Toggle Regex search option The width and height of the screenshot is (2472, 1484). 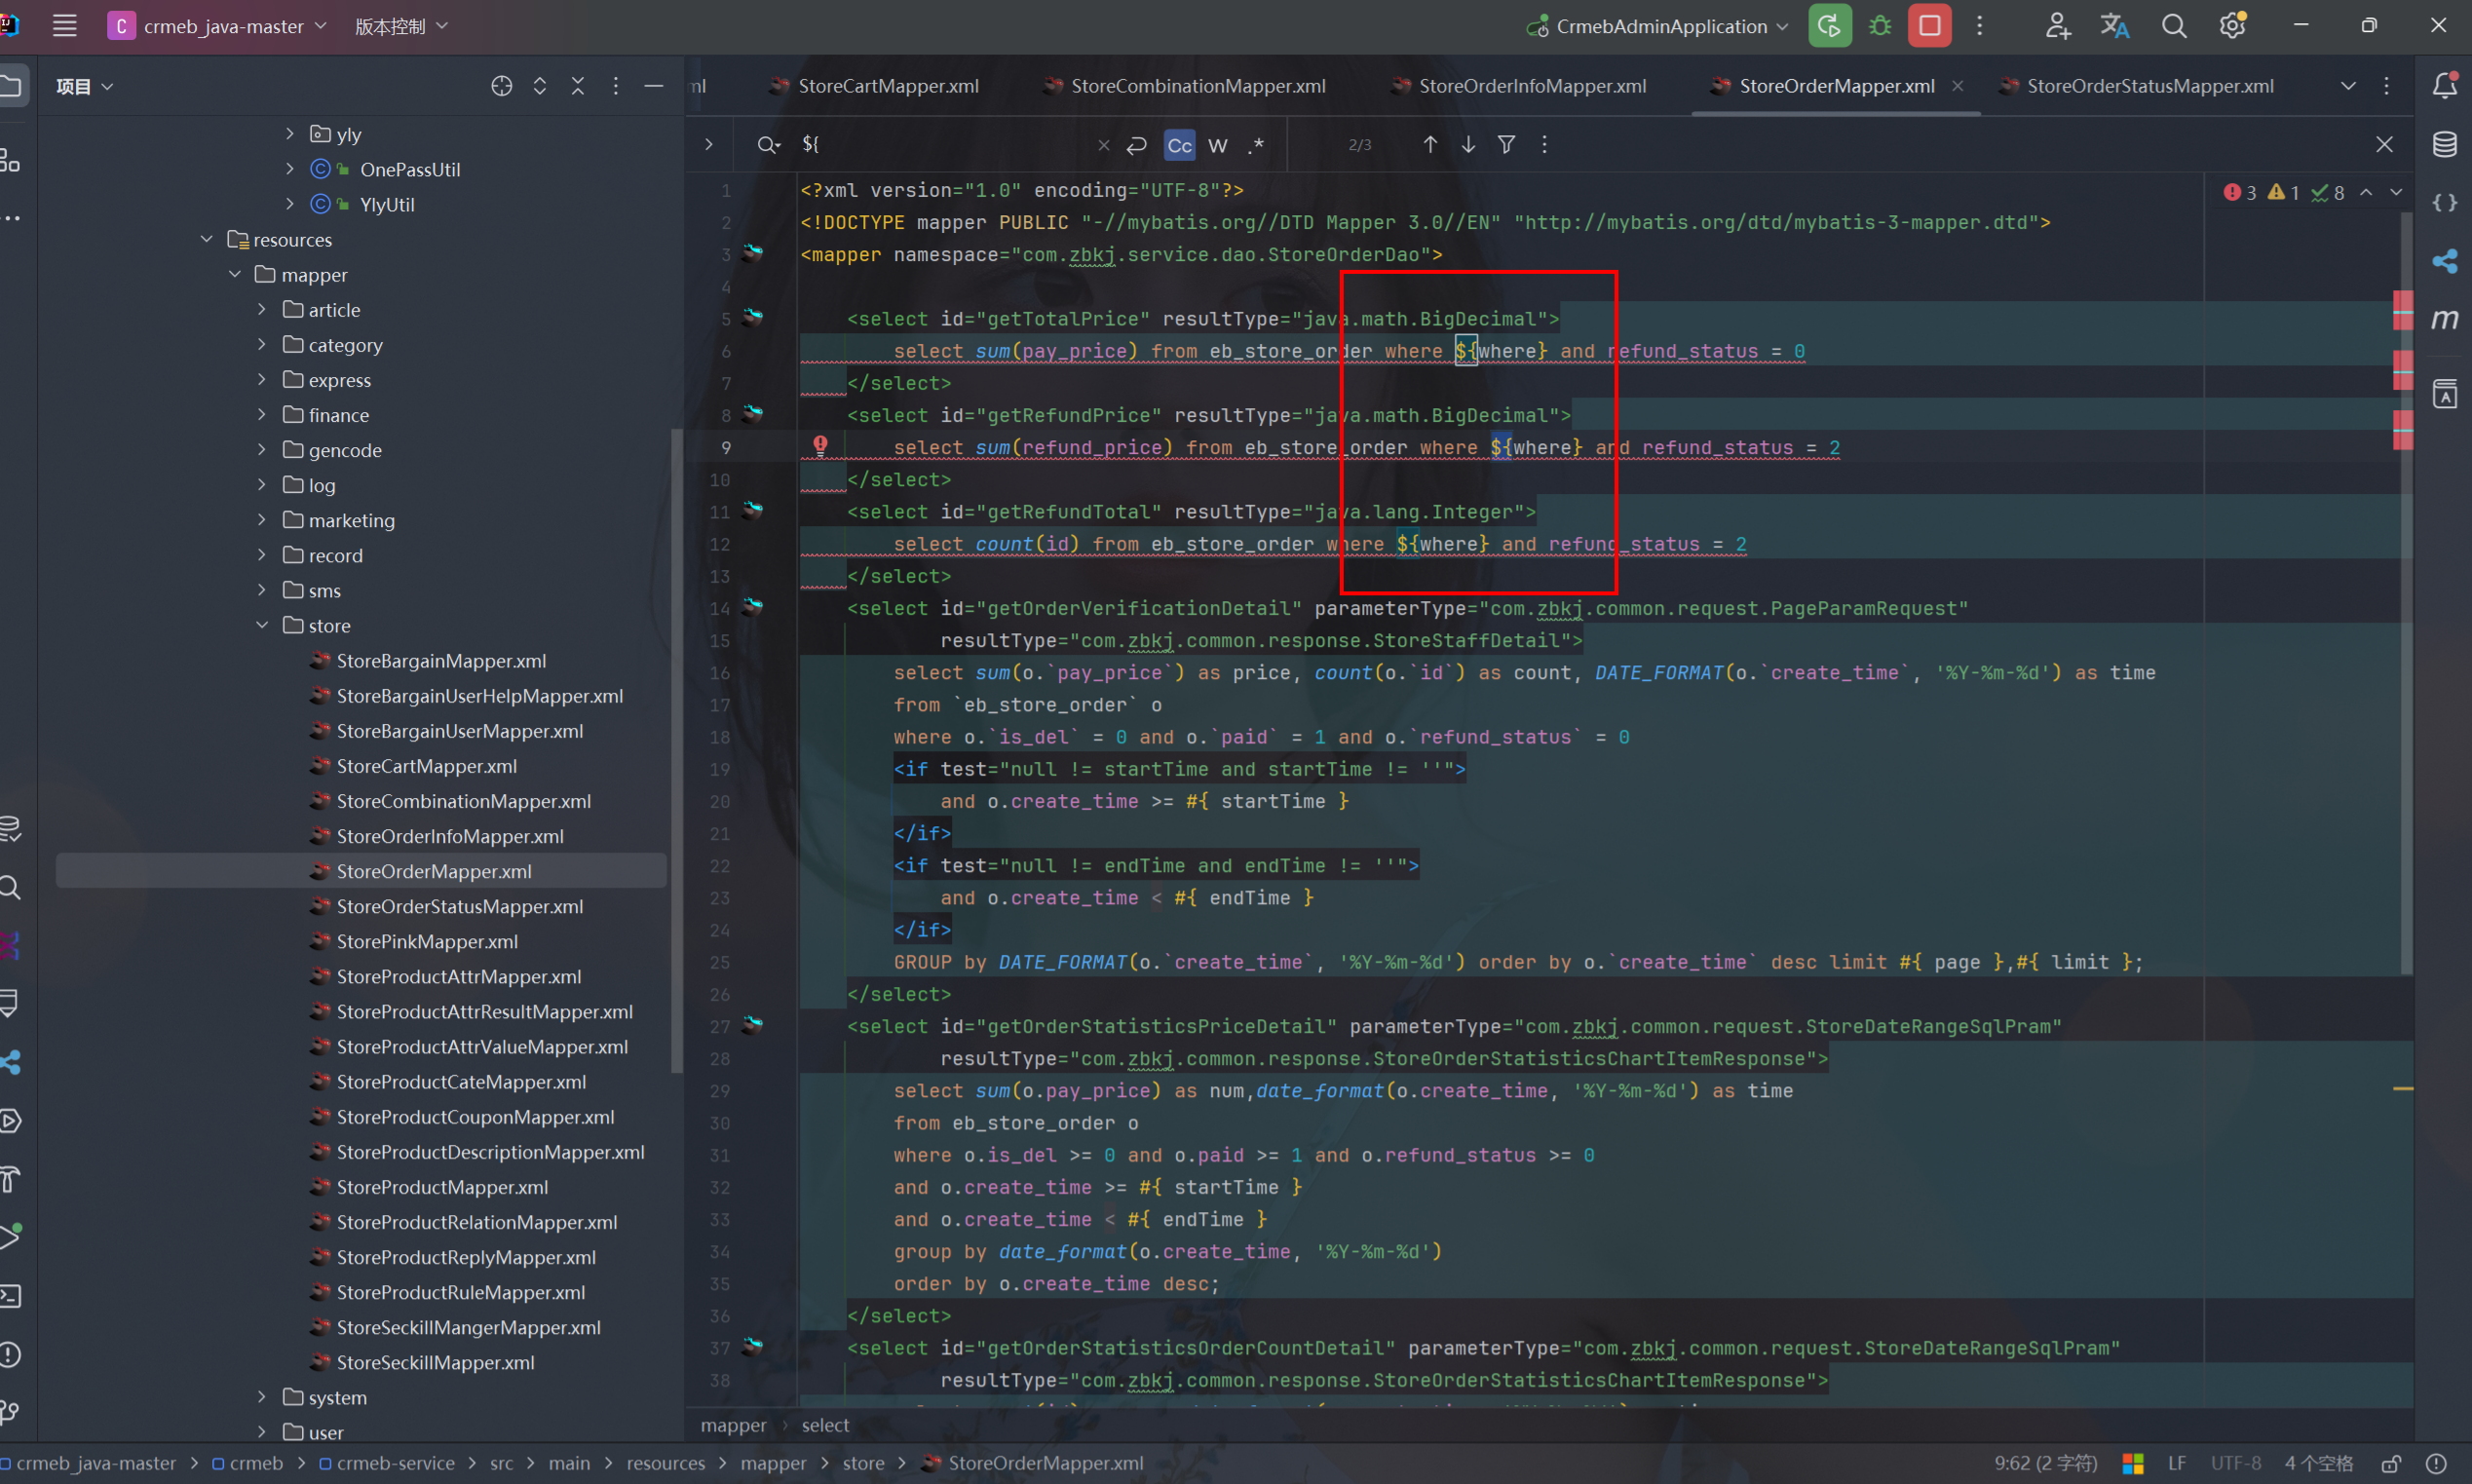pyautogui.click(x=1256, y=145)
